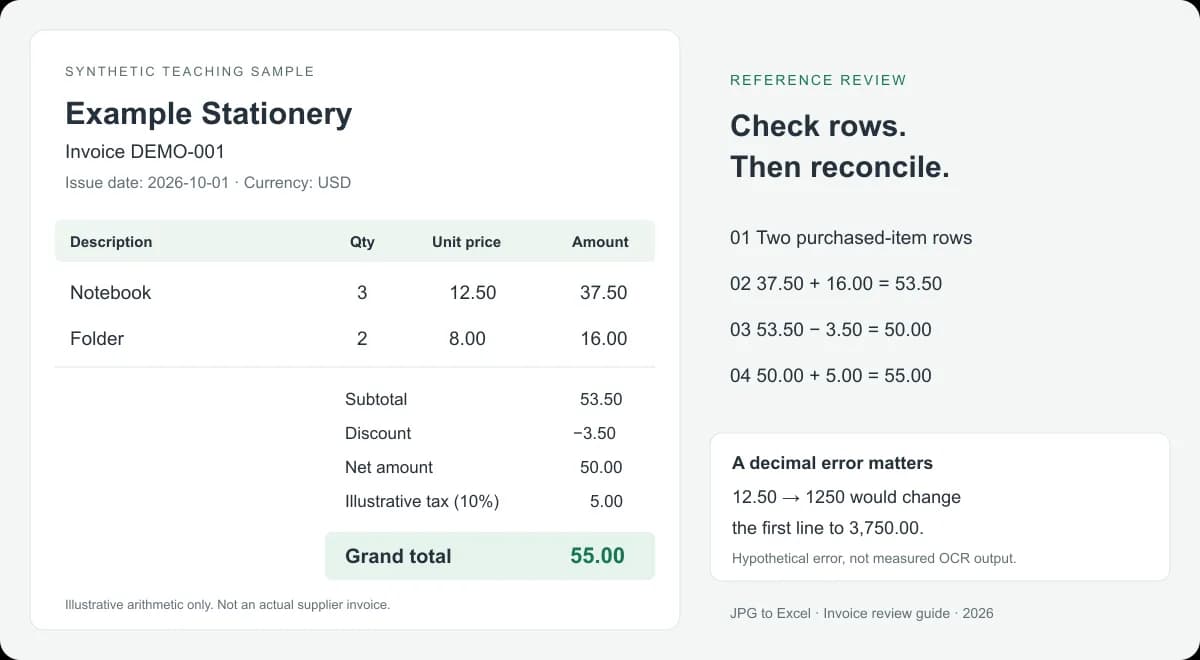Click the 'Discount' label
This screenshot has height=660, width=1200.
click(378, 433)
